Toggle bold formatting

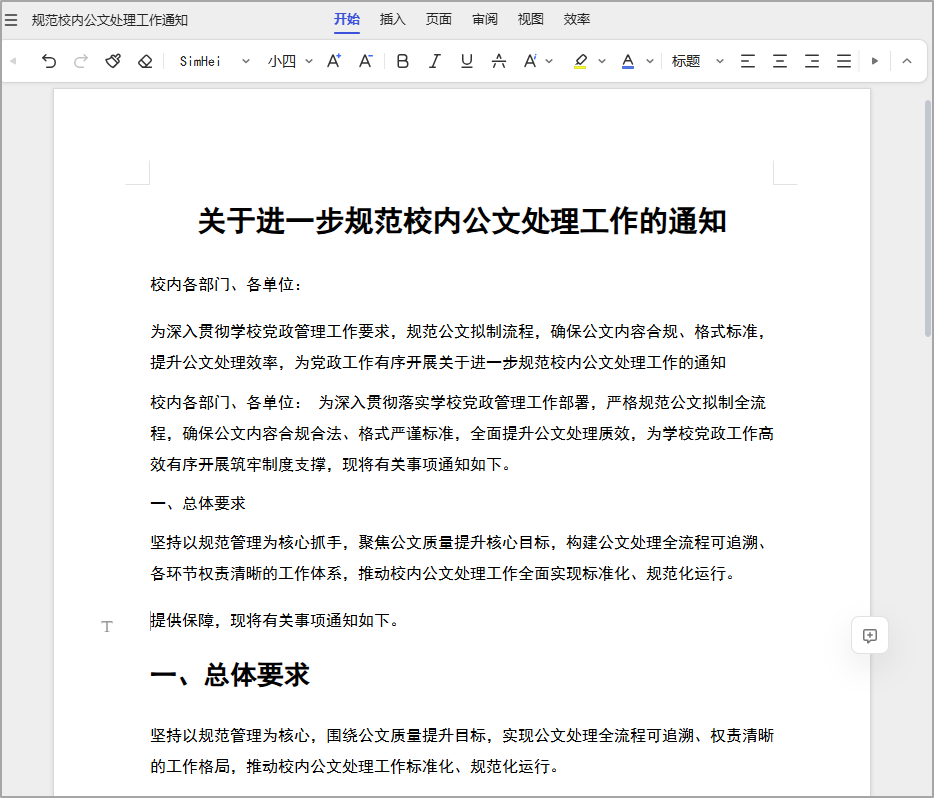tap(401, 61)
